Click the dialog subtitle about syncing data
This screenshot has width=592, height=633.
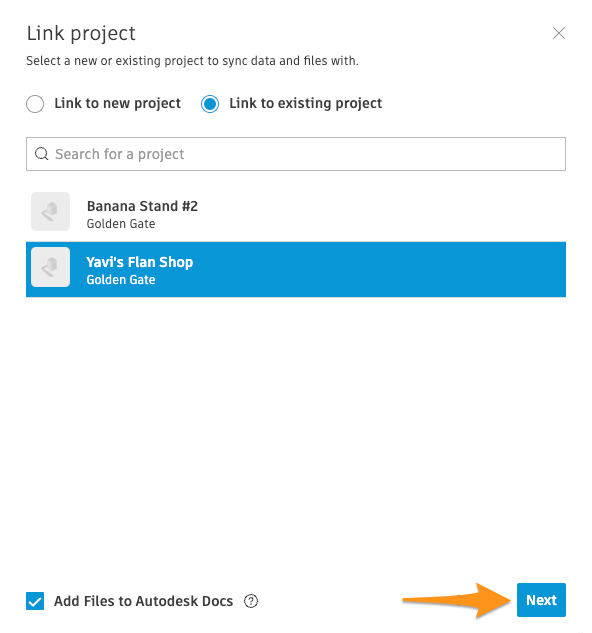coord(192,61)
